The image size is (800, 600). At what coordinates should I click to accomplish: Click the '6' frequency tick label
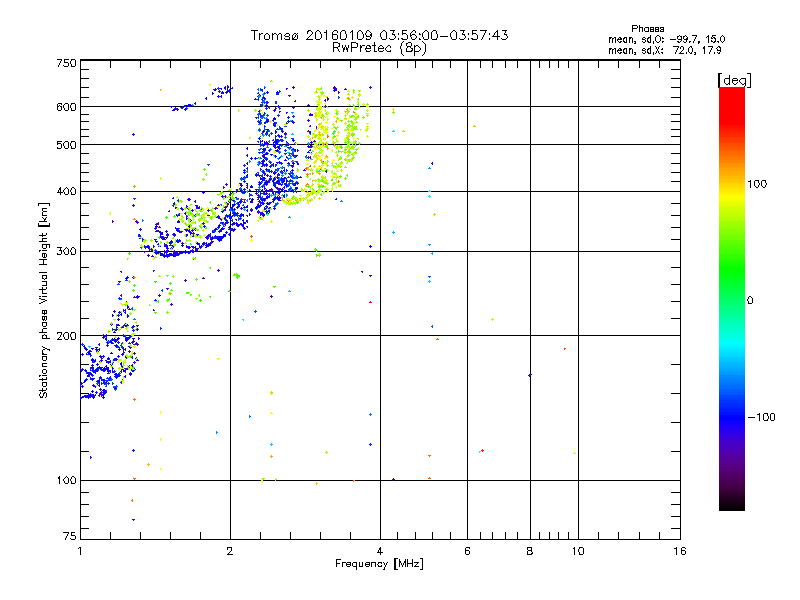point(467,551)
